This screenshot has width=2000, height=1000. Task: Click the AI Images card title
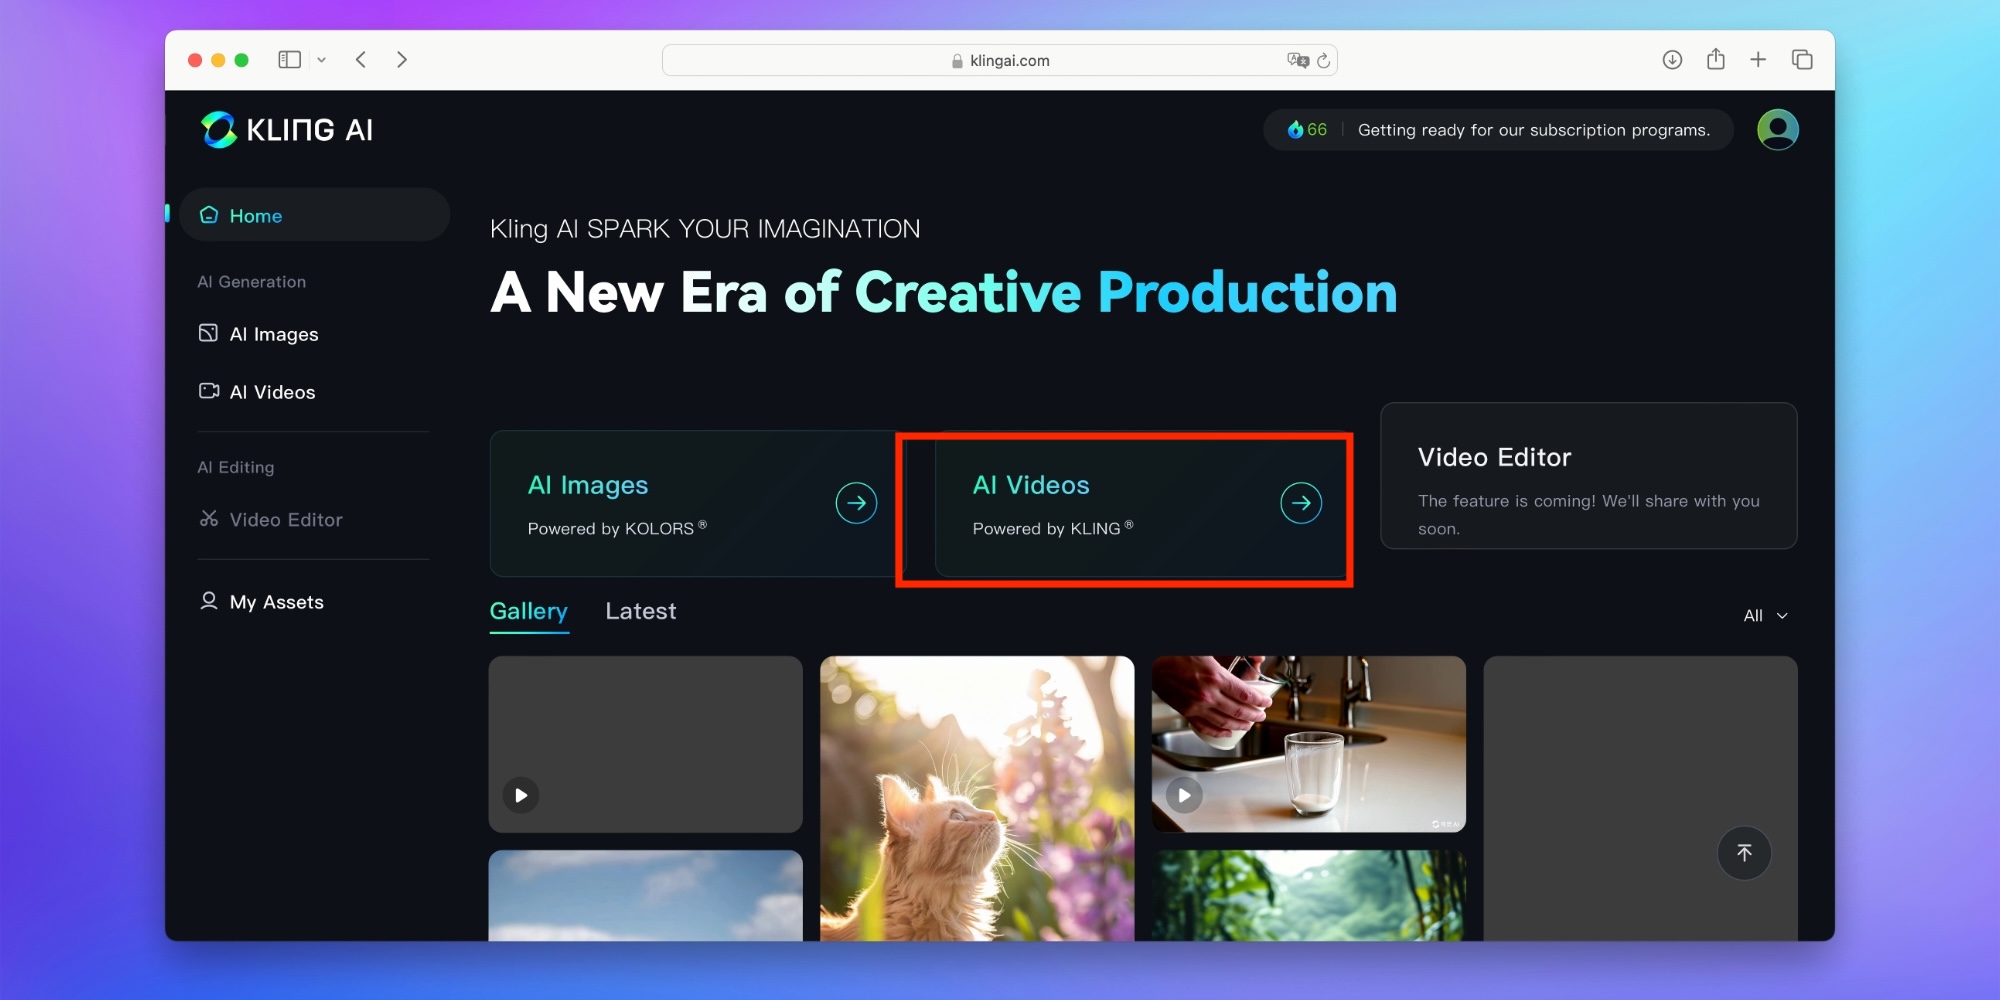click(x=588, y=485)
